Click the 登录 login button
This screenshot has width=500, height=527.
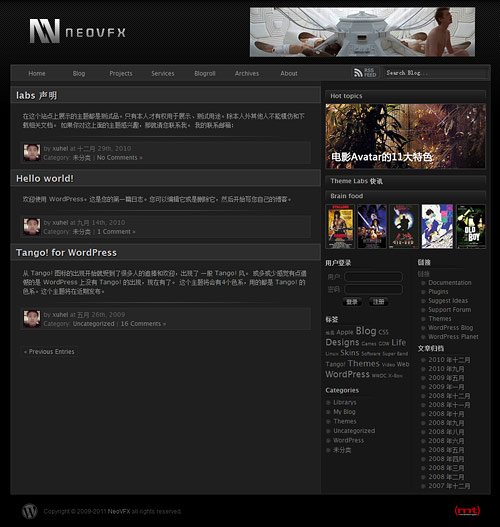[352, 301]
